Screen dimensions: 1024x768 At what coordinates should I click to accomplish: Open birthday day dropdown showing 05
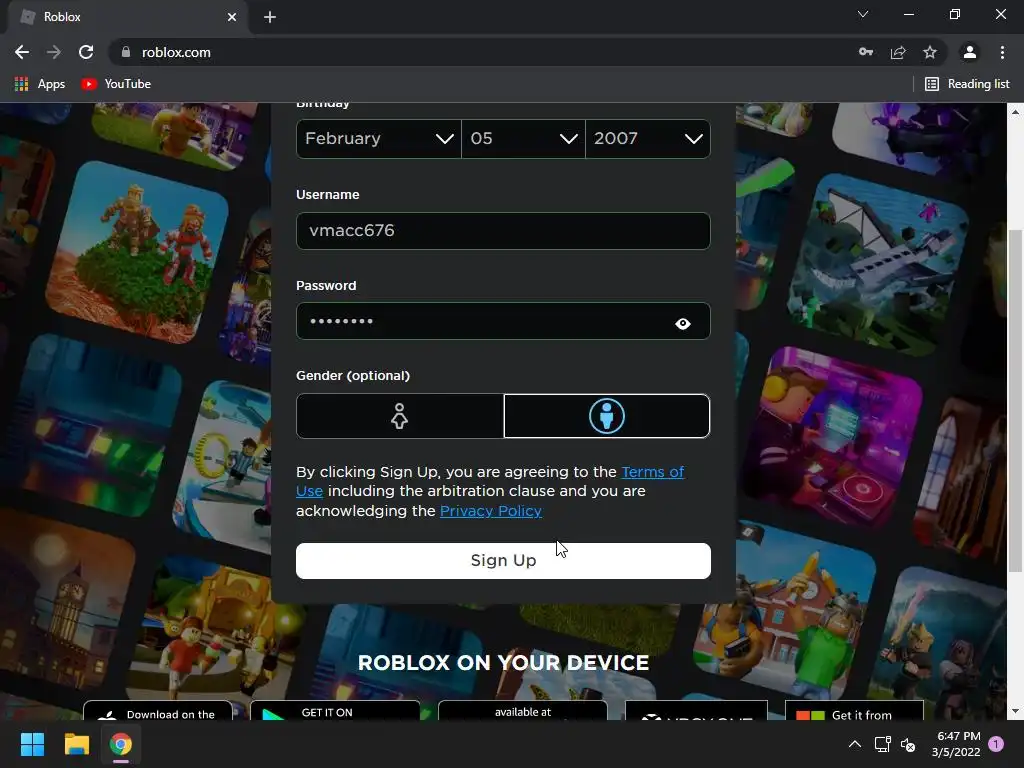point(523,138)
